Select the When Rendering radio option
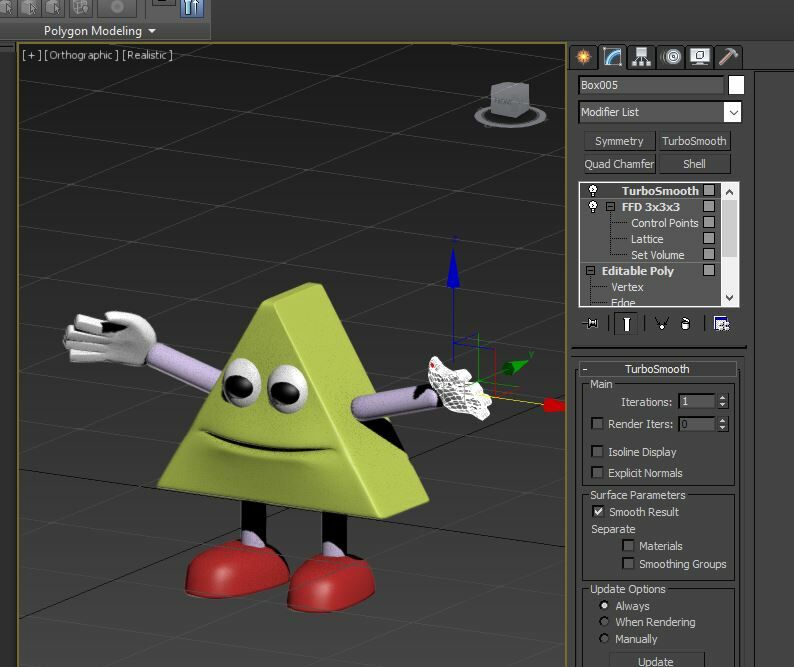Screen dimensions: 794x667 pyautogui.click(x=604, y=622)
